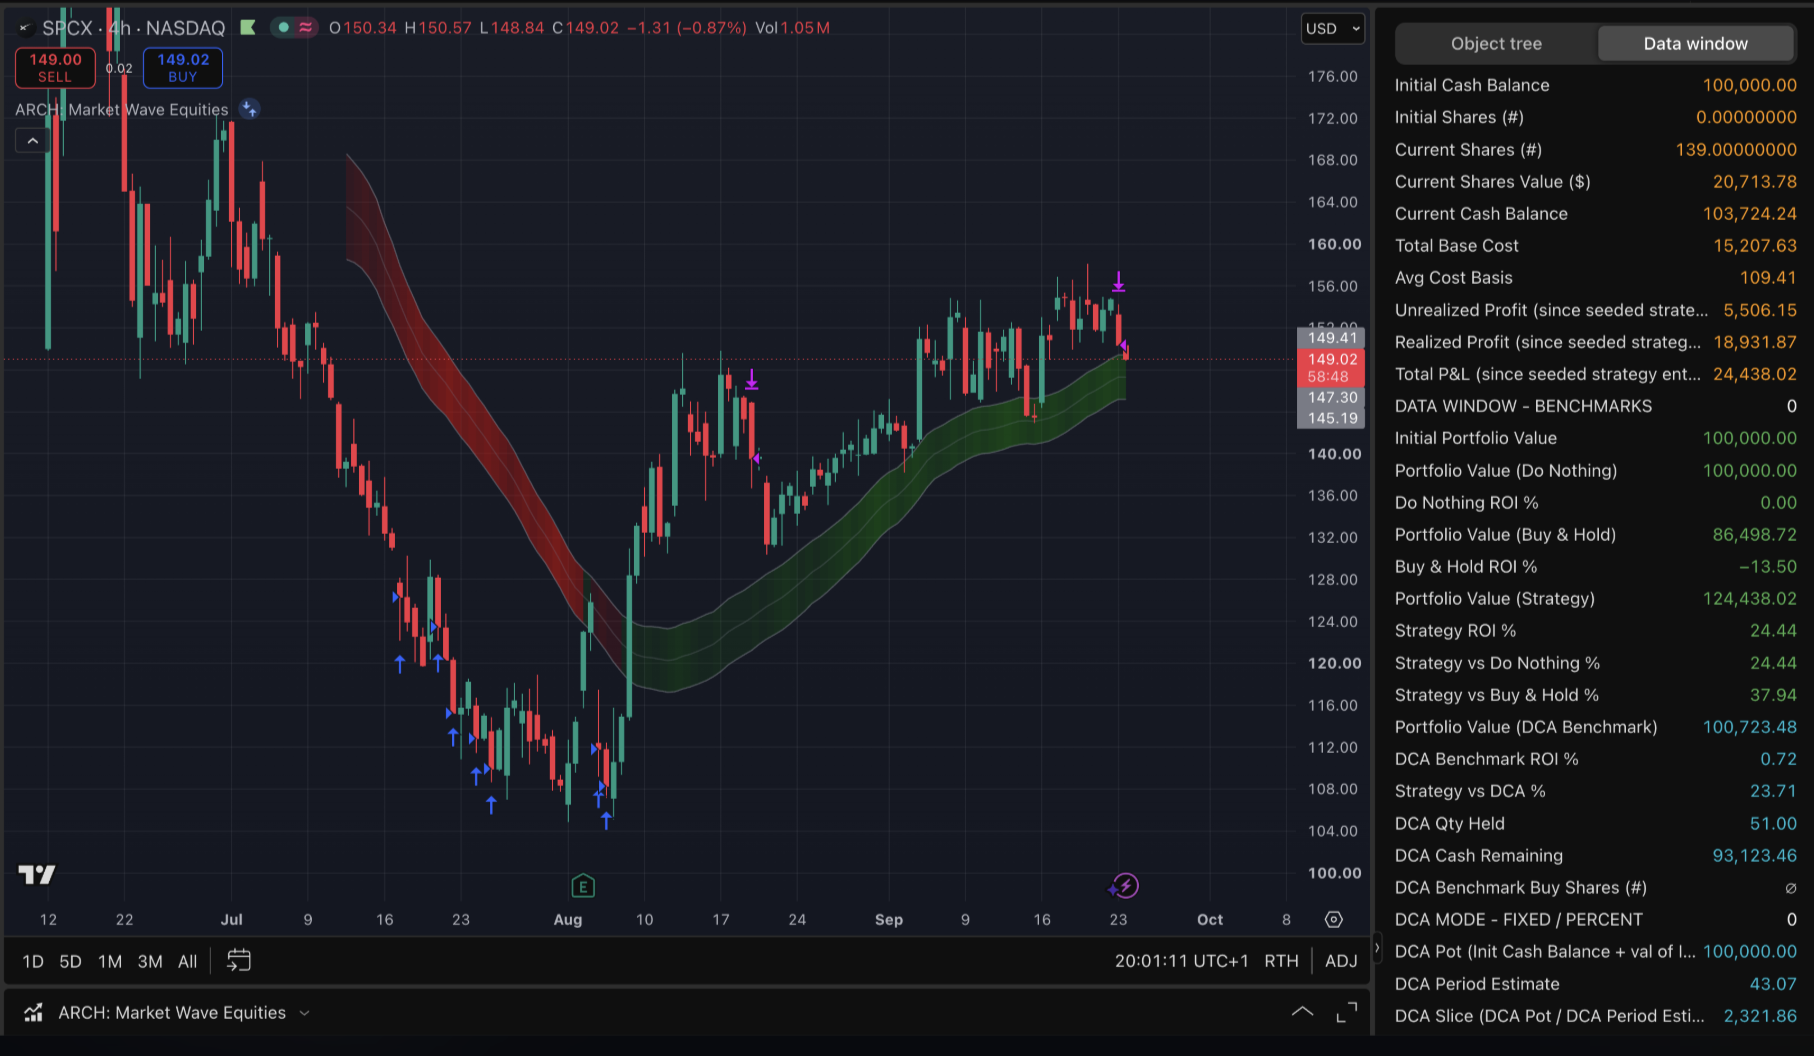This screenshot has height=1056, width=1814.
Task: Click the strategy tester icon in bottom panel
Action: pyautogui.click(x=34, y=1013)
